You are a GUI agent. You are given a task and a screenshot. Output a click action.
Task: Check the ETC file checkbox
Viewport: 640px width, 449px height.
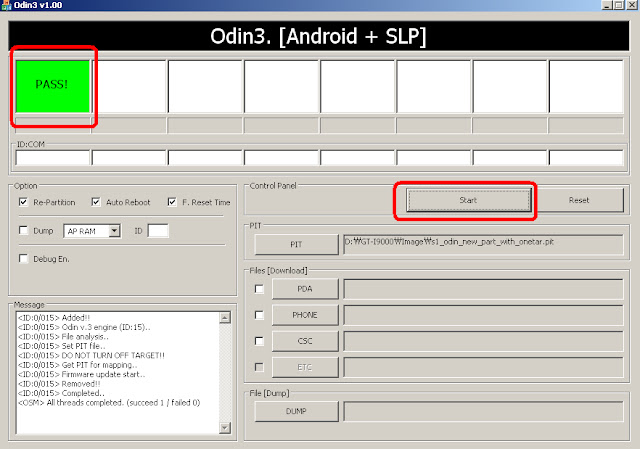(259, 367)
